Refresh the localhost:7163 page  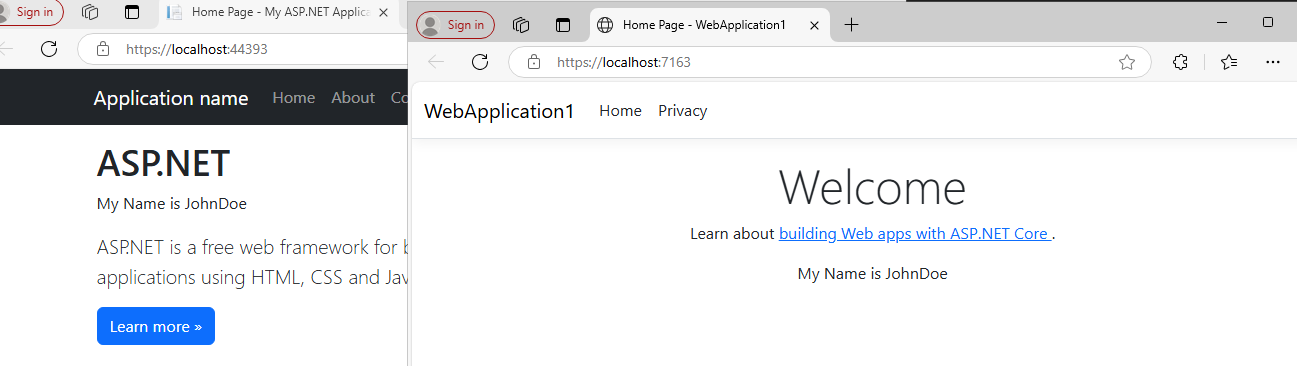pyautogui.click(x=479, y=62)
